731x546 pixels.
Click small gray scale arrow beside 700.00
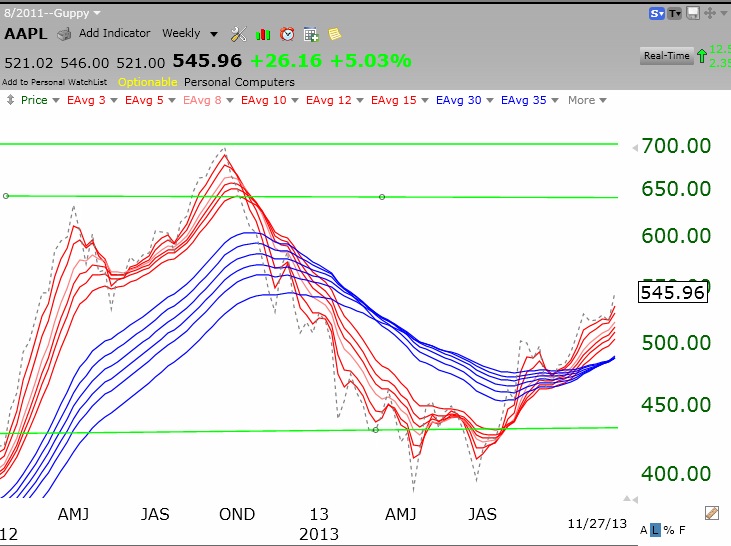pyautogui.click(x=634, y=148)
